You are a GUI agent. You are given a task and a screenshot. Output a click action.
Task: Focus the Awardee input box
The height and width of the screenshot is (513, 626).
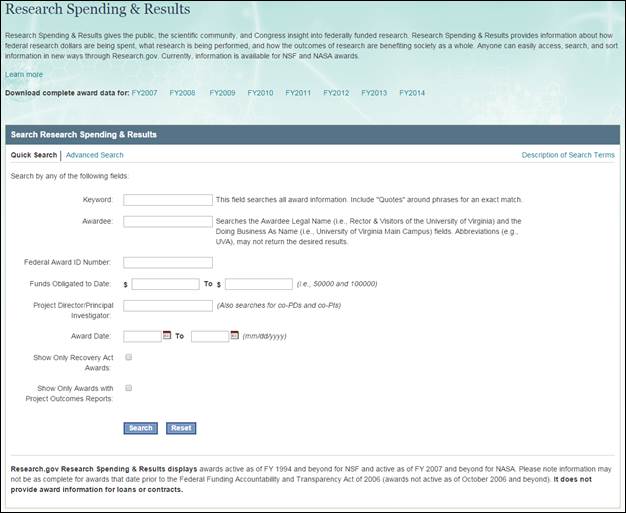(168, 221)
